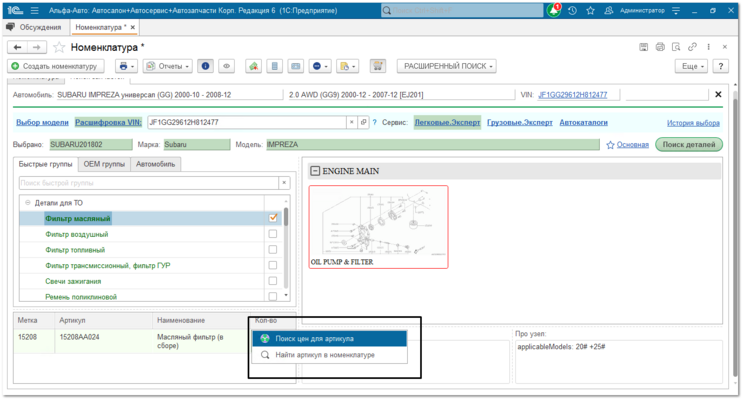Click the copy icon next to the VIN field
Image resolution: width=743 pixels, height=400 pixels.
point(363,122)
